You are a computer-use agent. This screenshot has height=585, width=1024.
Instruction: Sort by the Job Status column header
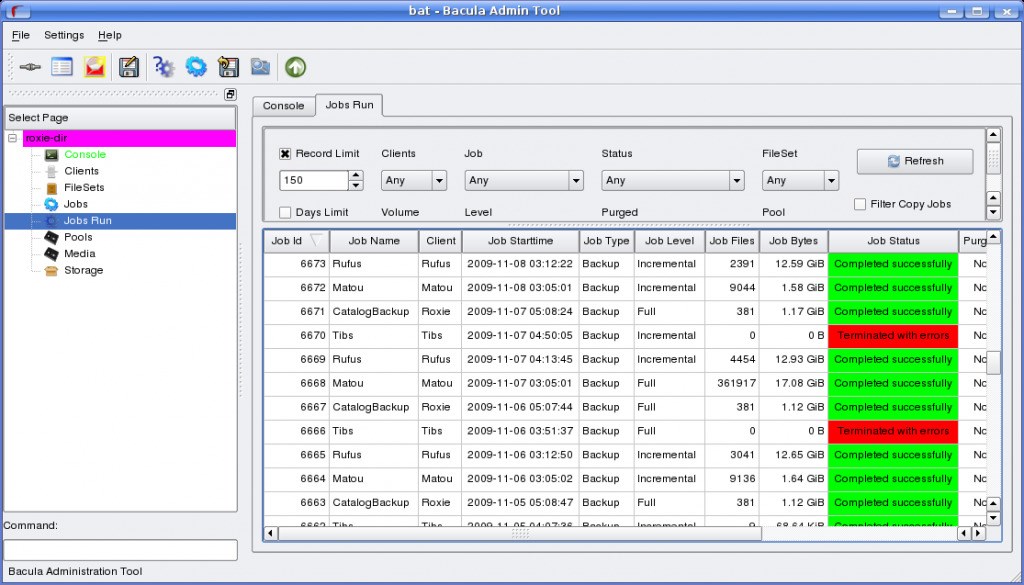[893, 241]
